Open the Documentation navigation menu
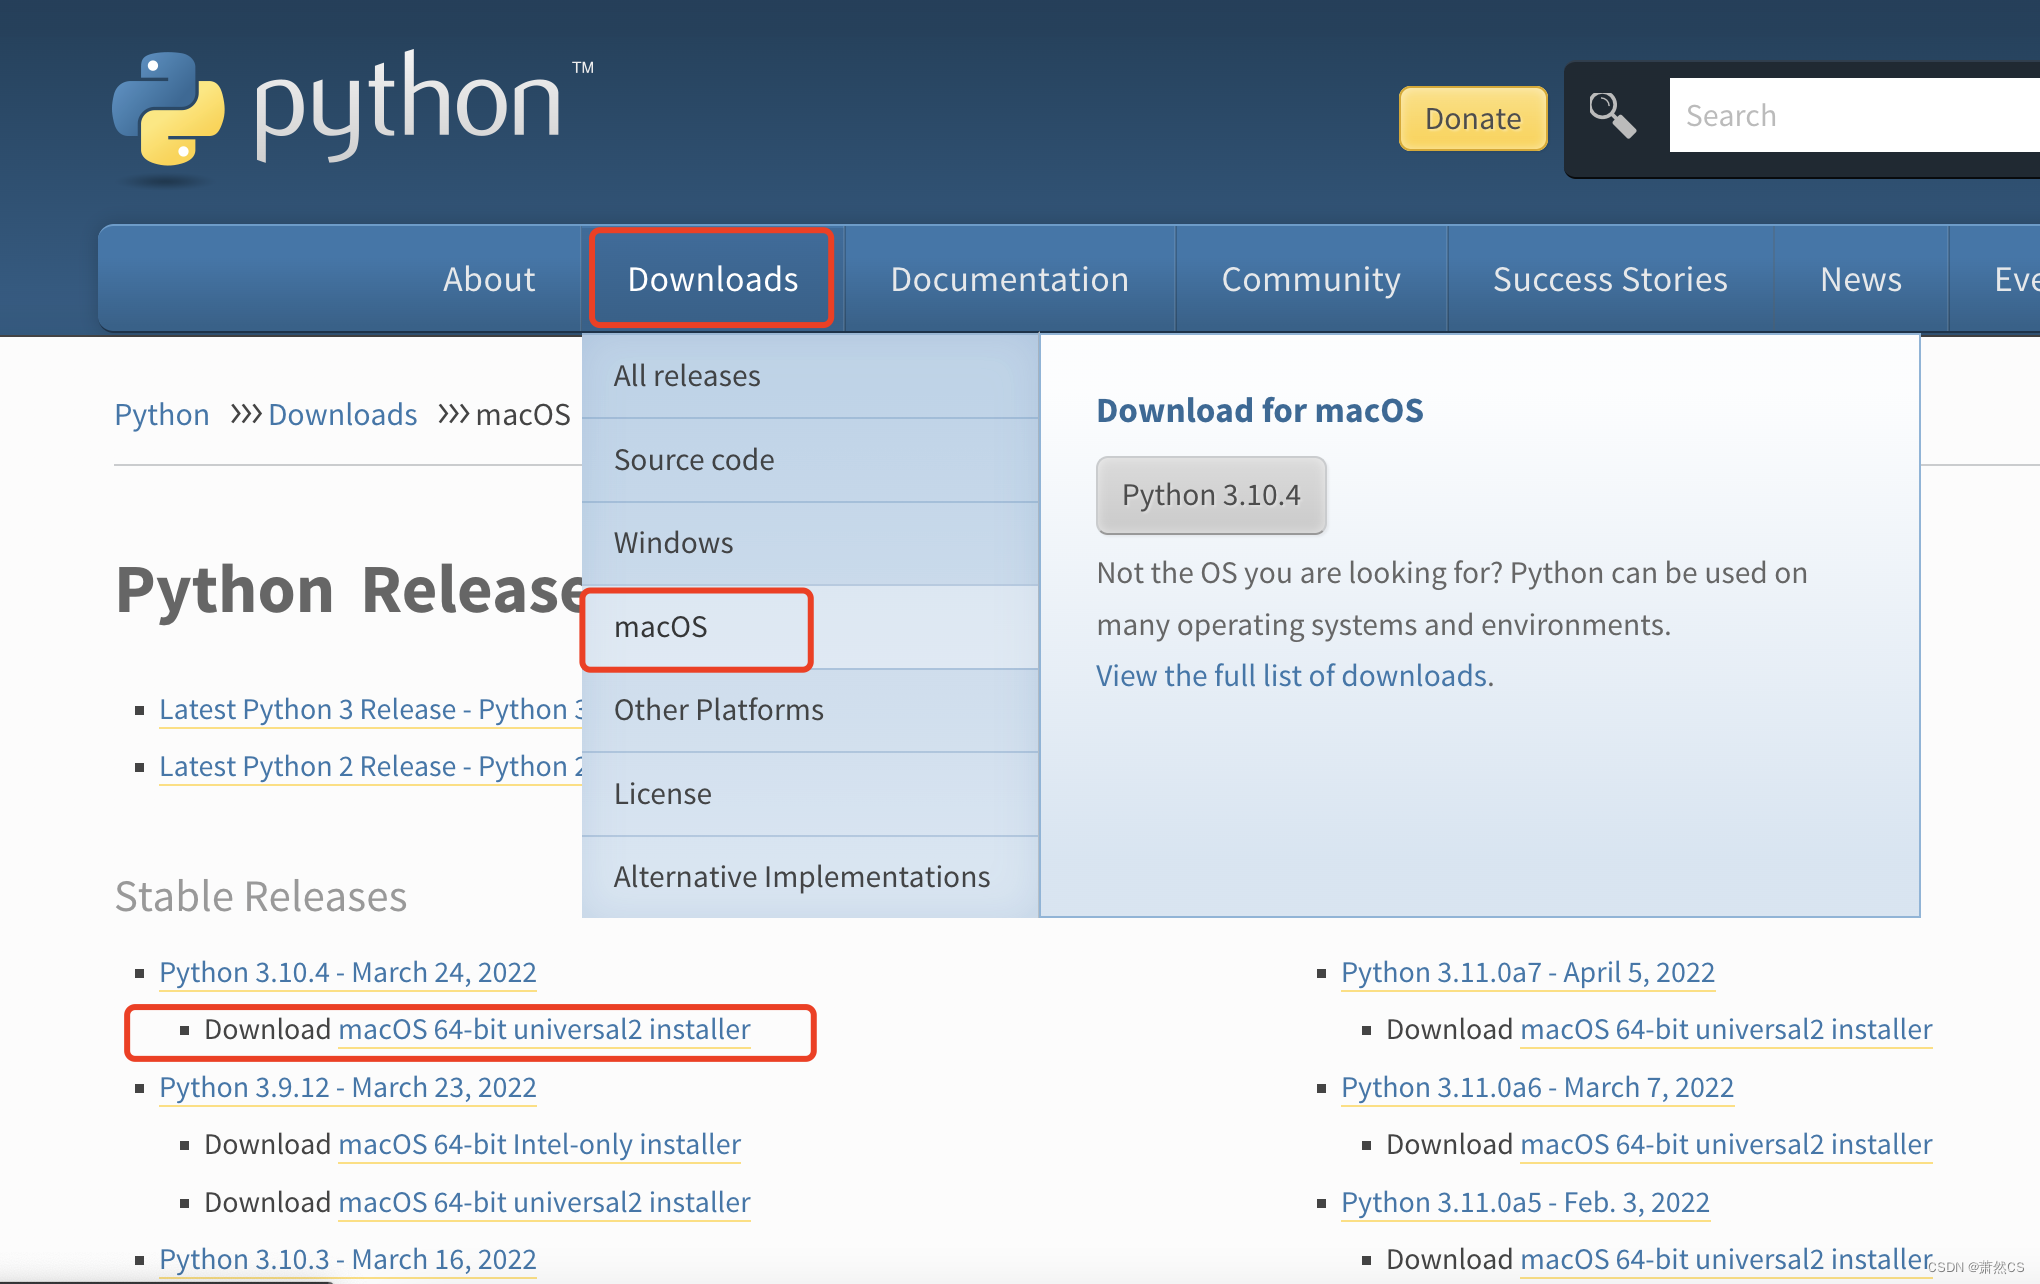Image resolution: width=2040 pixels, height=1284 pixels. 1009,279
